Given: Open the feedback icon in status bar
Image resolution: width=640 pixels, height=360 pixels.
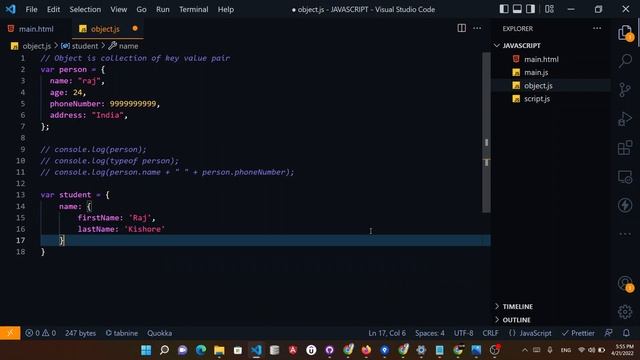Looking at the screenshot, I should coord(608,333).
